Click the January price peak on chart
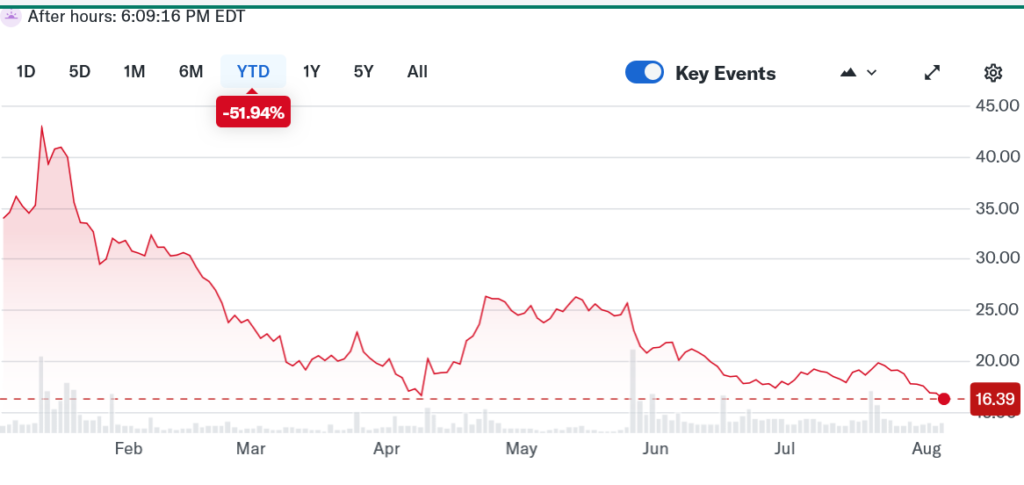 42,127
